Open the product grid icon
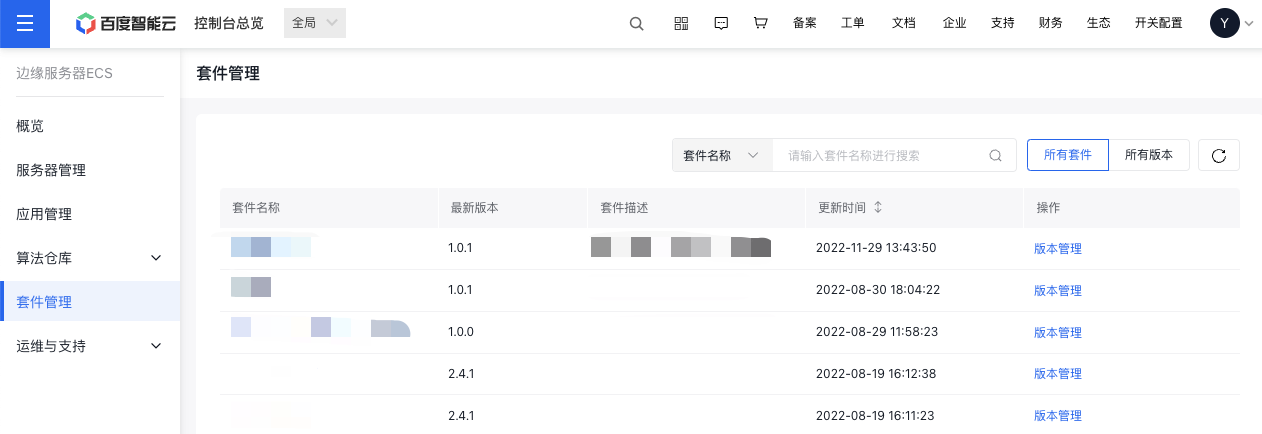Screen dimensions: 1262x434 [681, 24]
